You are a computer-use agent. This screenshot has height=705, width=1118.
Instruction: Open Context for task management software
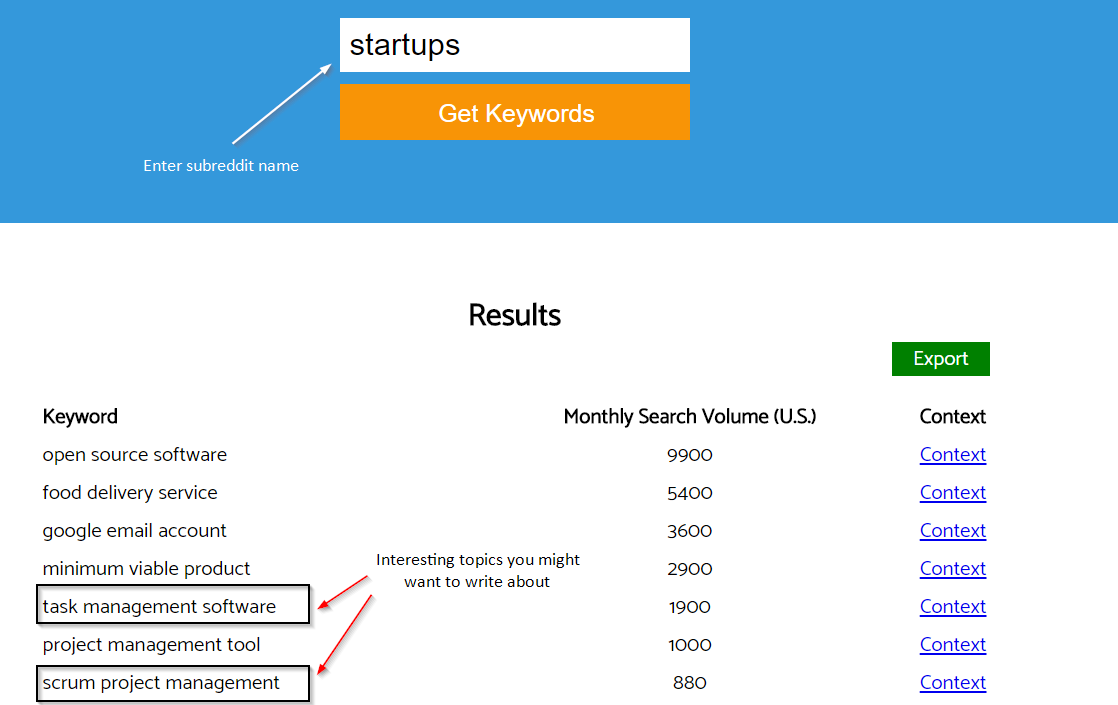click(x=951, y=606)
